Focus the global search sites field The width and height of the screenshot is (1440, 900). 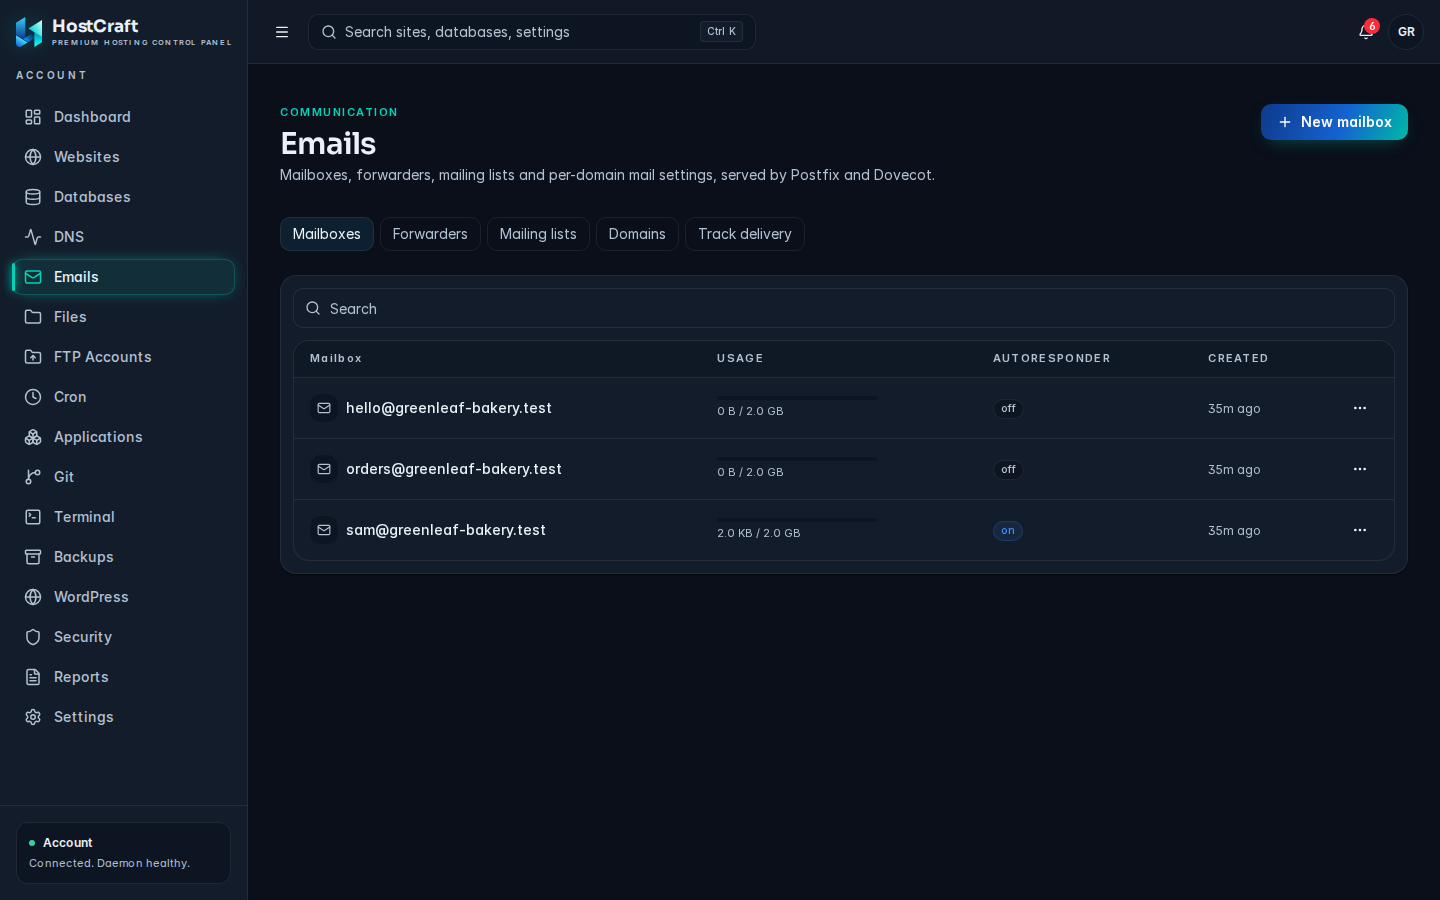pos(532,32)
